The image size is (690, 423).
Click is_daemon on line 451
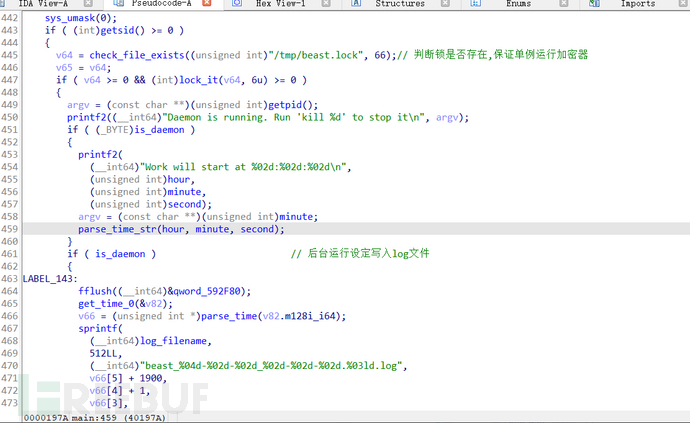click(x=159, y=130)
